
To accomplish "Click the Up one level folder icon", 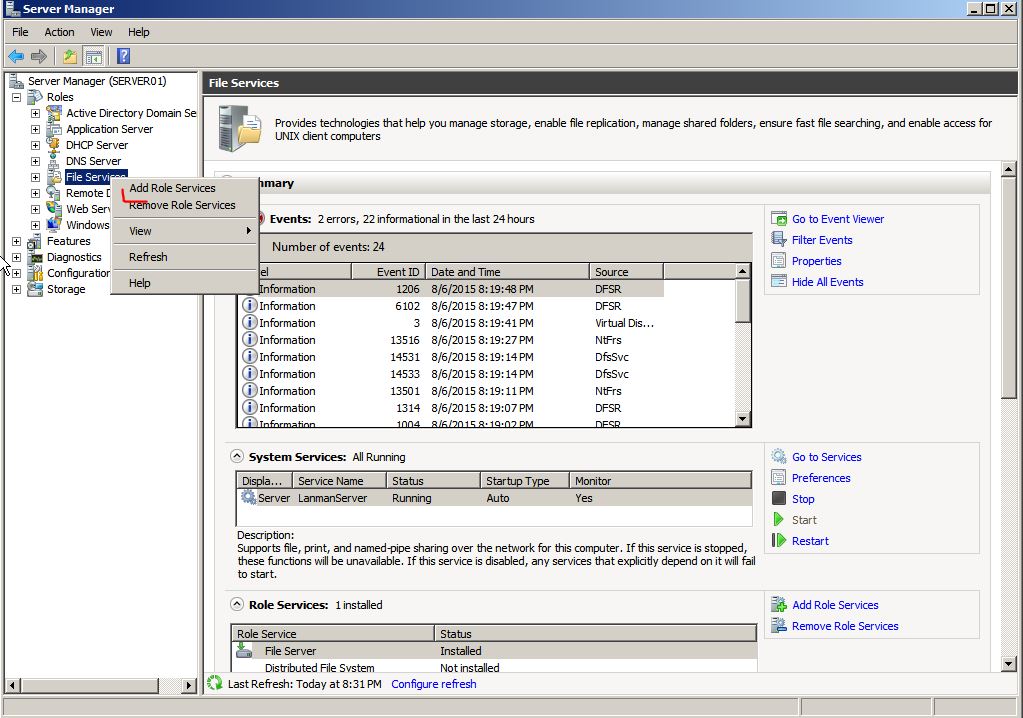I will (x=70, y=57).
